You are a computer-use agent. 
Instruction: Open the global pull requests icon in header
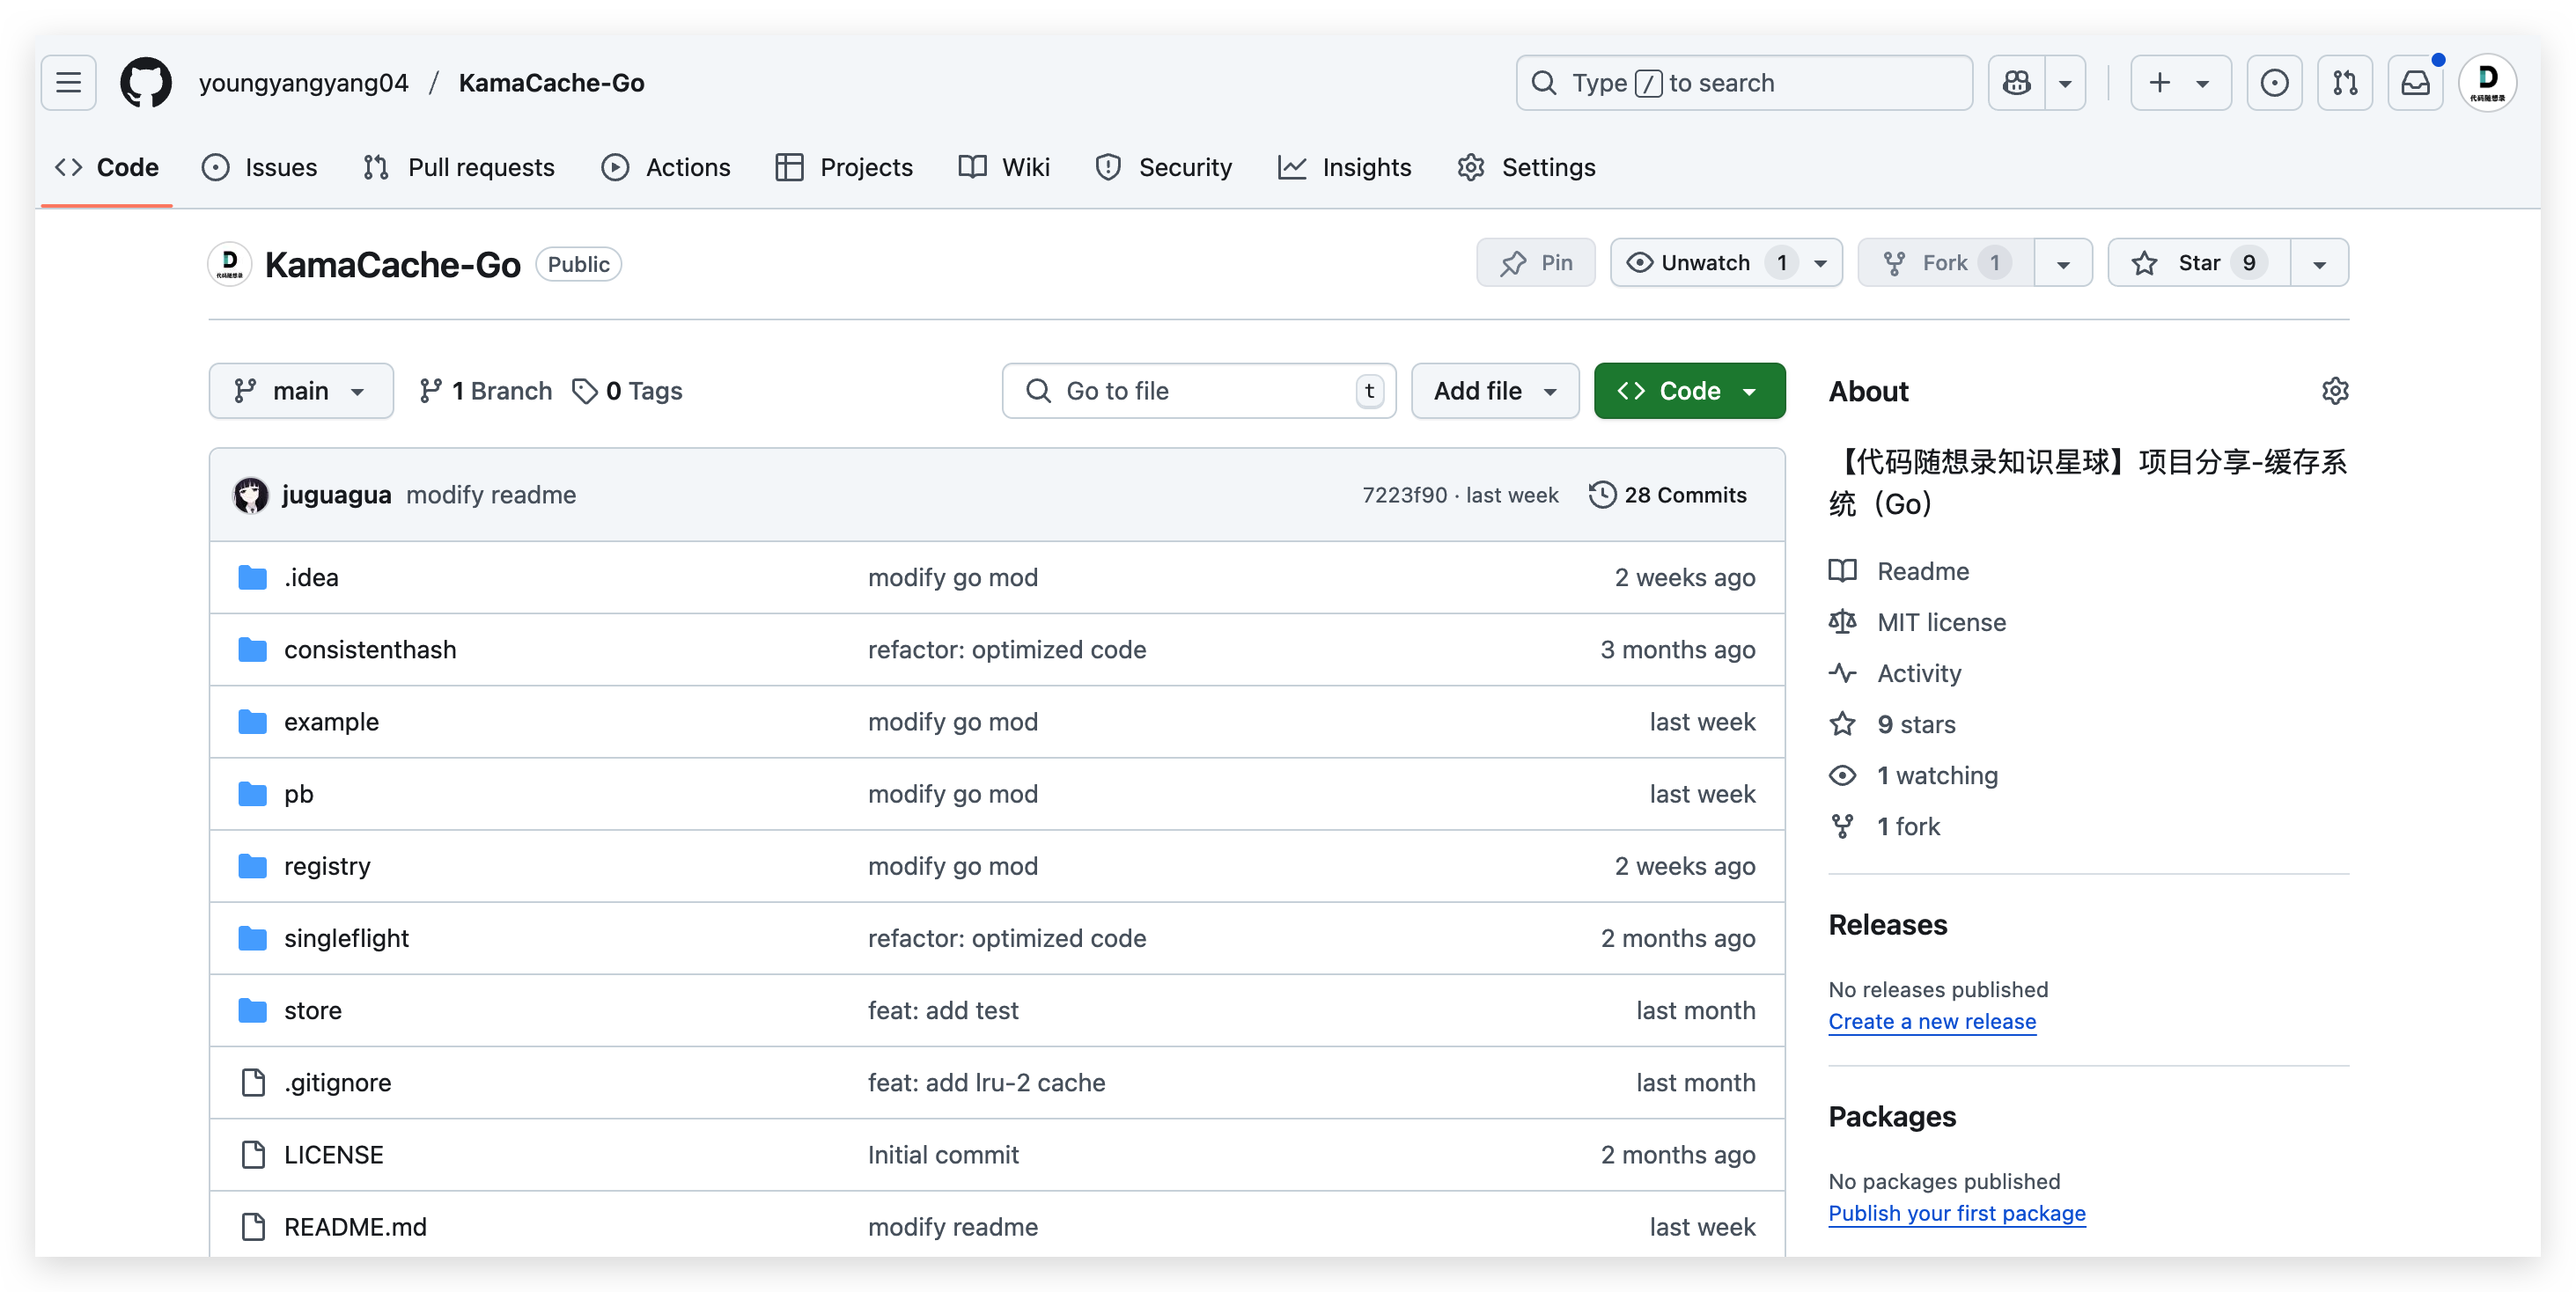(2345, 82)
